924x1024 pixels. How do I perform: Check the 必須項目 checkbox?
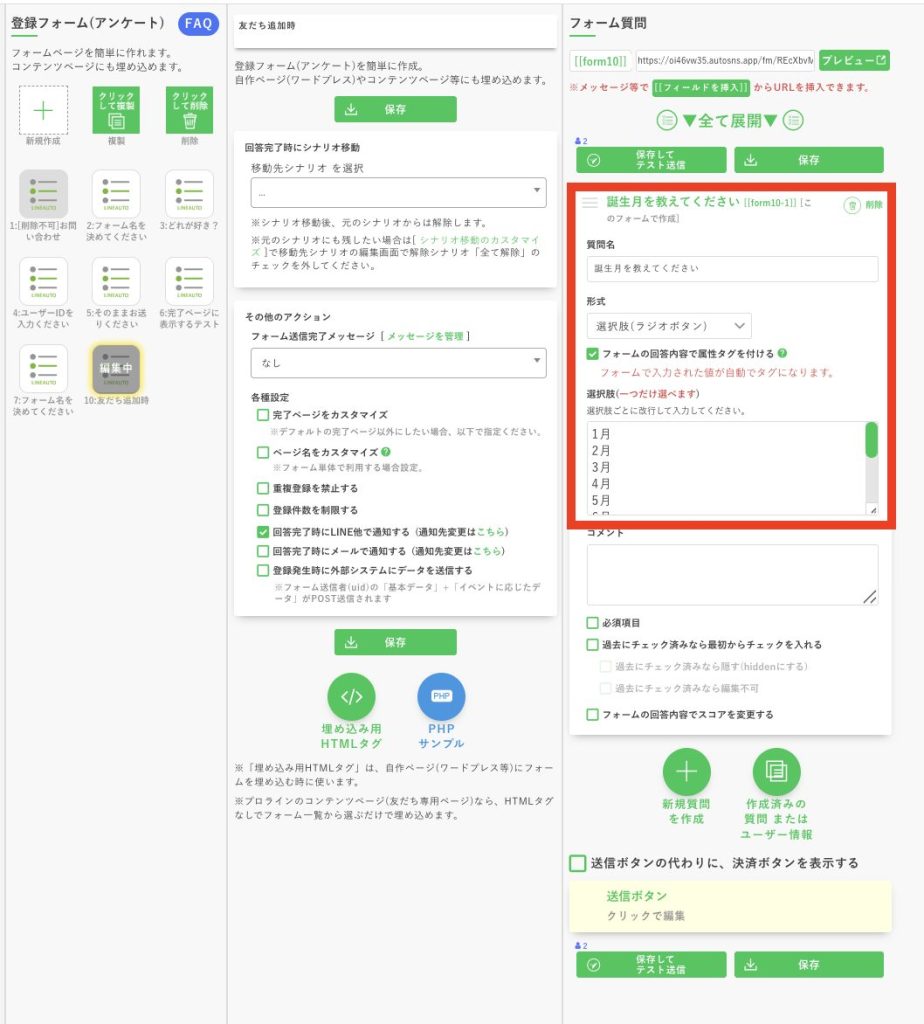pyautogui.click(x=593, y=622)
